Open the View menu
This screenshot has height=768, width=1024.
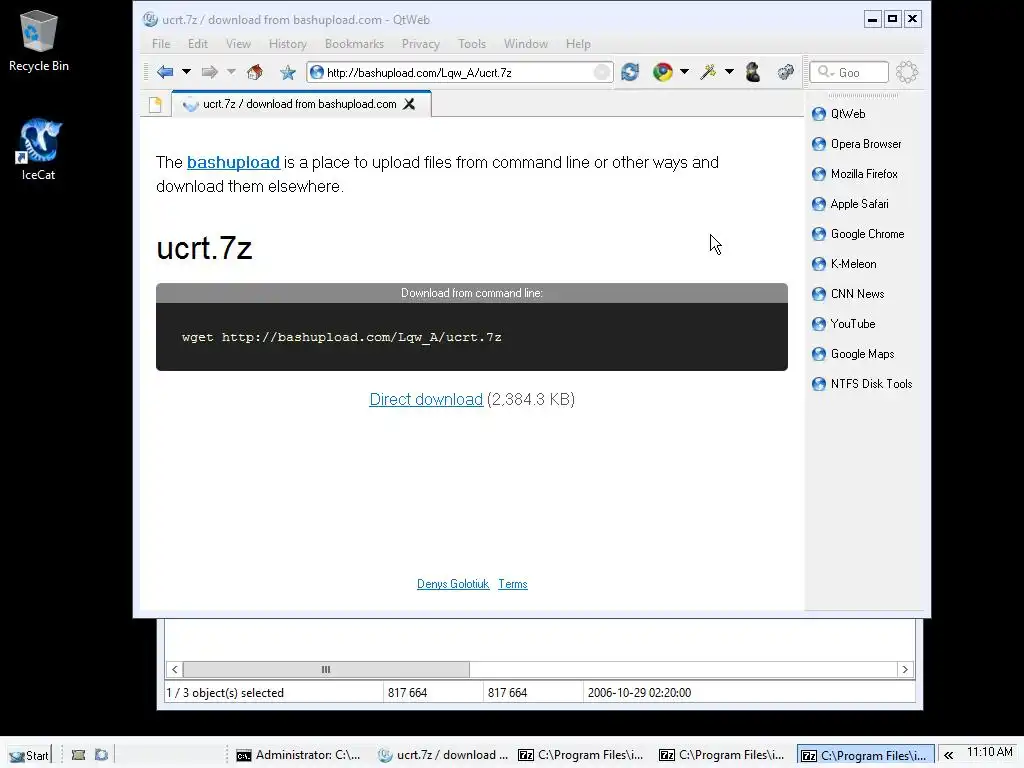238,44
